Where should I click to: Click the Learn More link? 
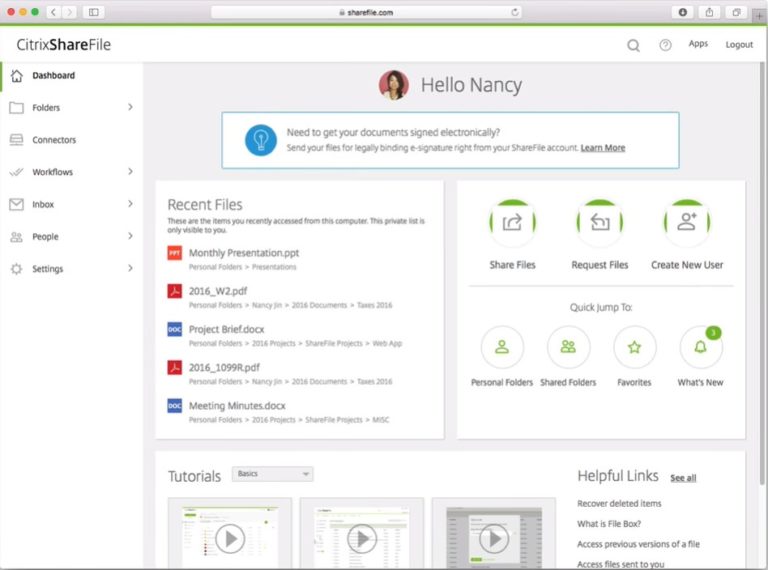602,148
